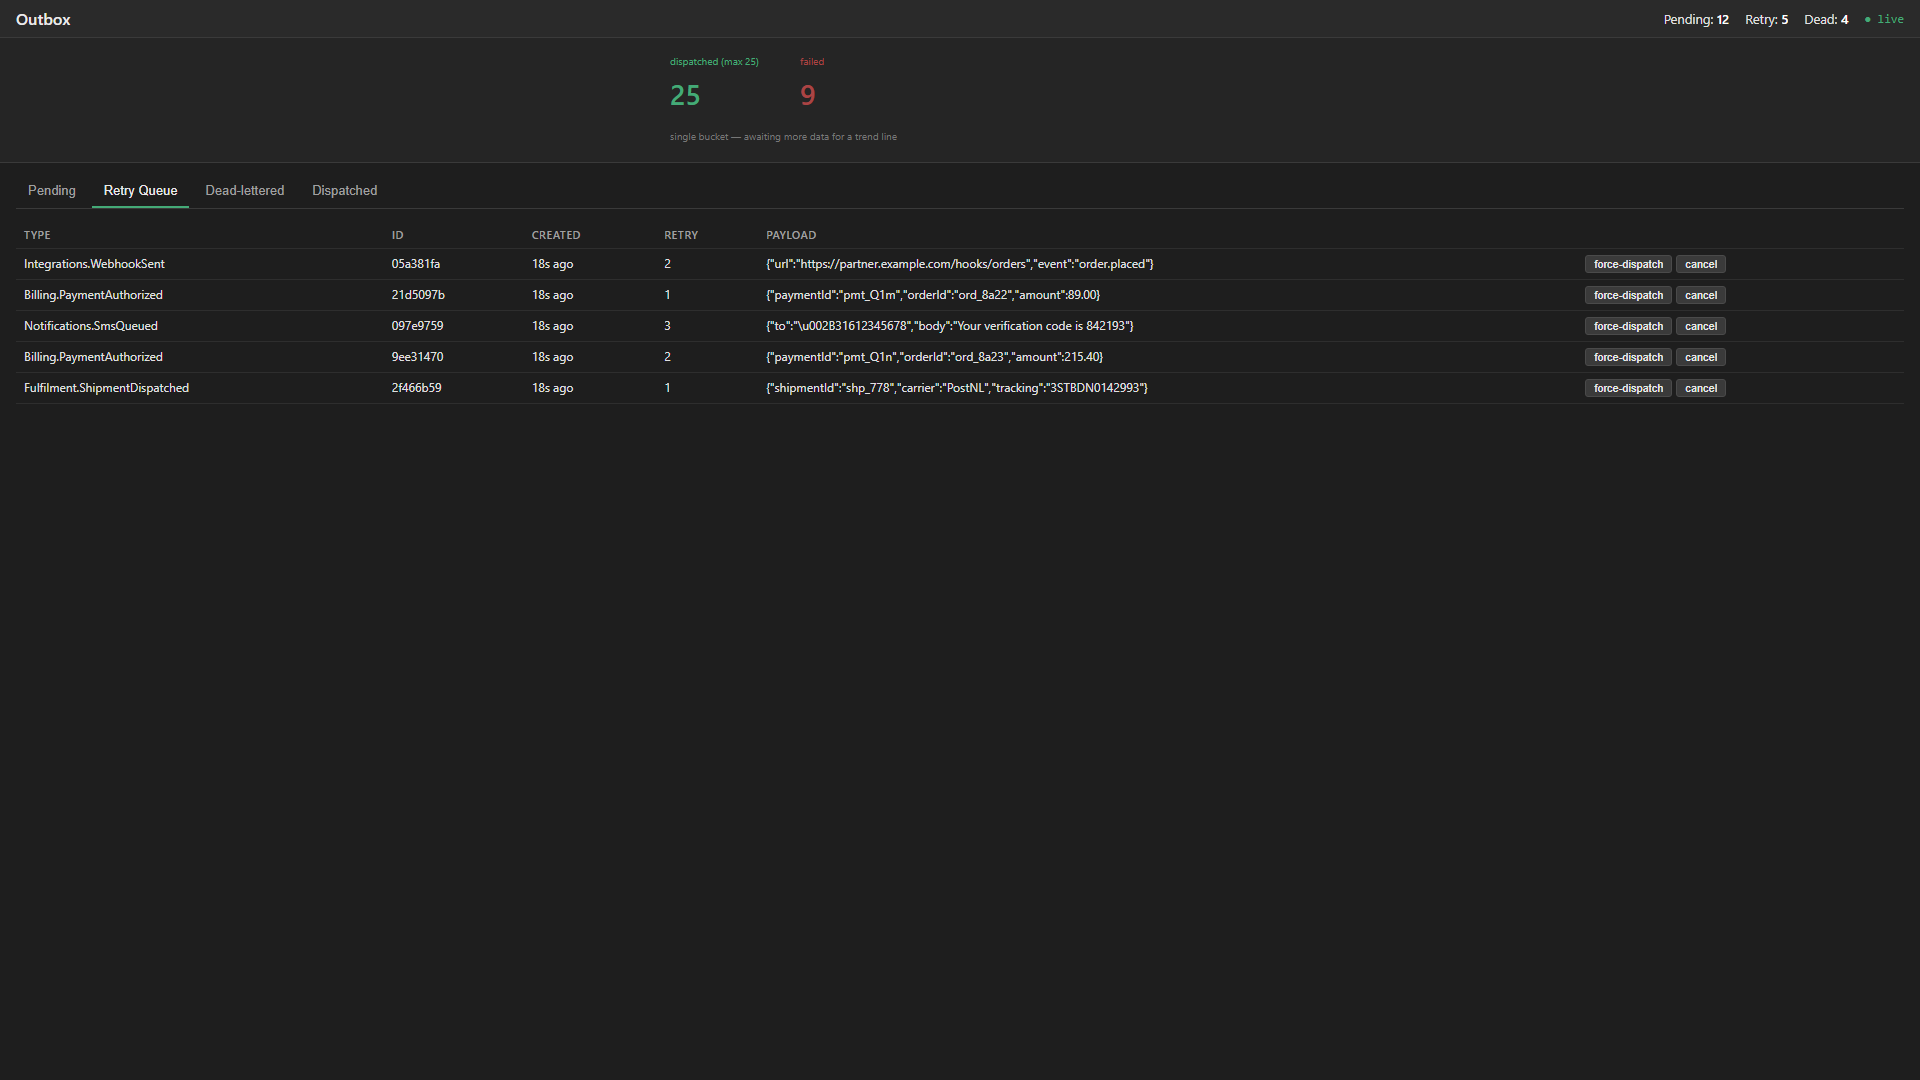Image resolution: width=1920 pixels, height=1080 pixels.
Task: Click the ID column header
Action: tap(397, 235)
